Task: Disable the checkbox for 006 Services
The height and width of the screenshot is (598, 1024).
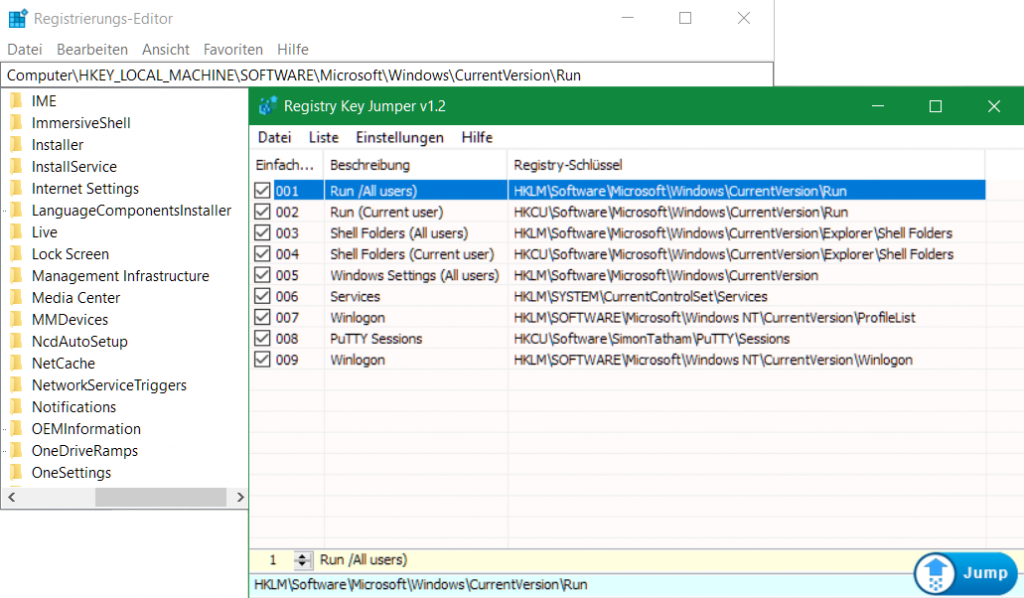Action: pyautogui.click(x=262, y=296)
